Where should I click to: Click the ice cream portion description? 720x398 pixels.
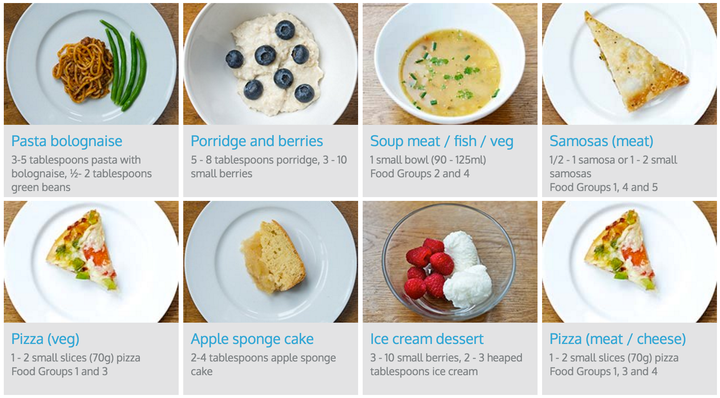[446, 364]
